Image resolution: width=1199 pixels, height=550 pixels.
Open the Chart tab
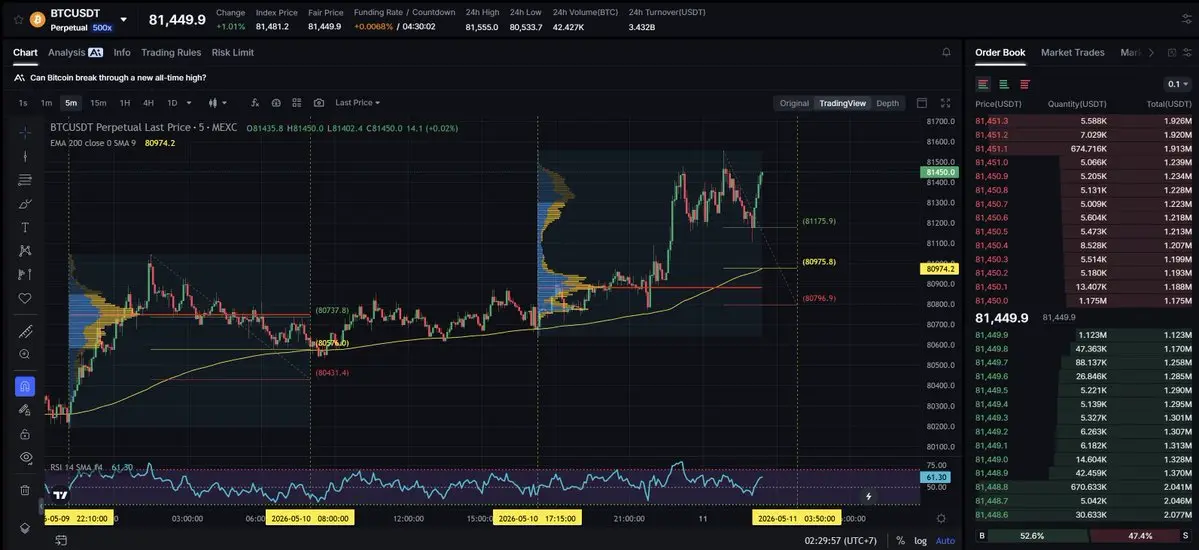coord(25,53)
